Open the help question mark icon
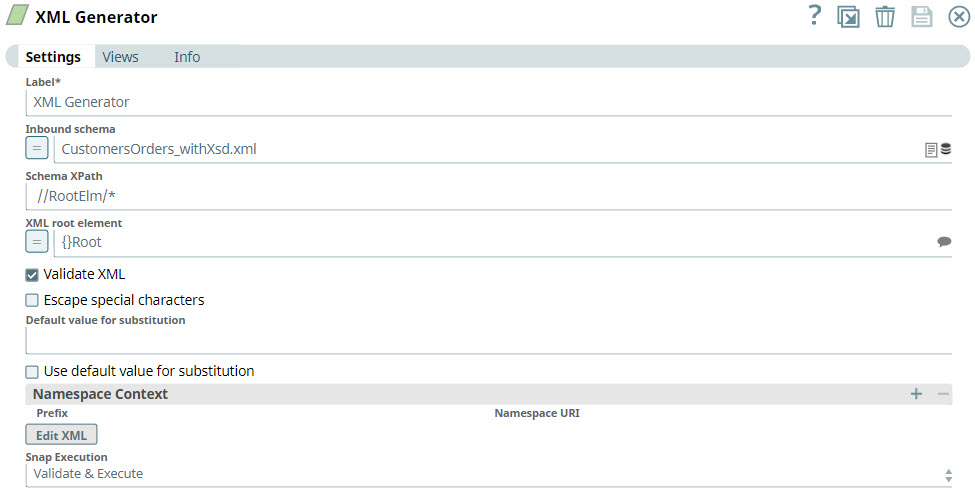 pos(815,16)
